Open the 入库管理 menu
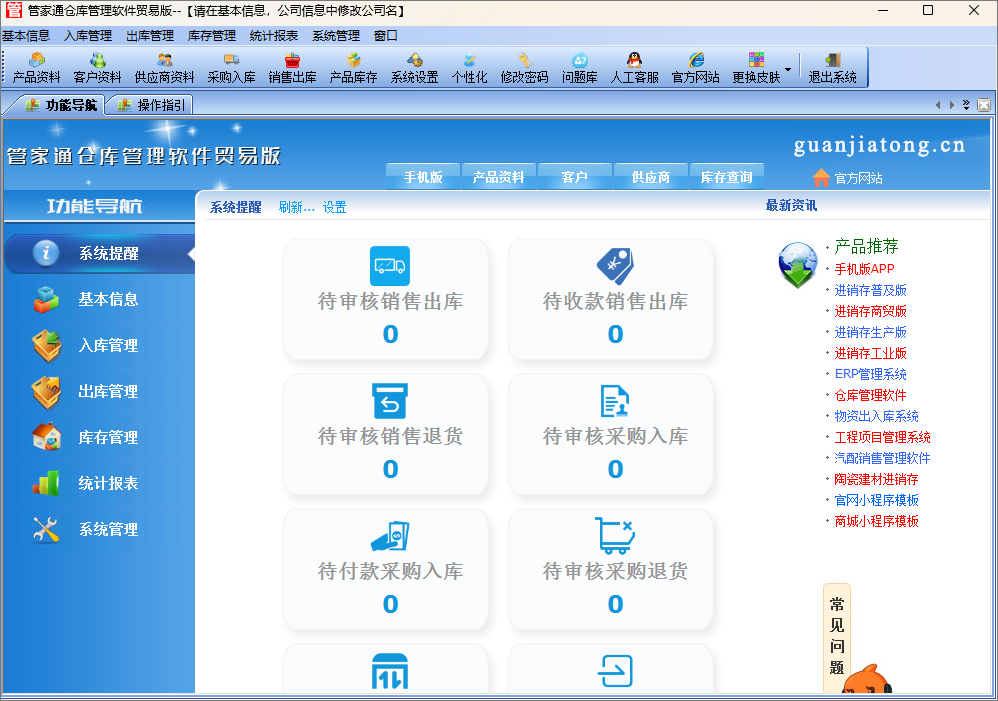 click(88, 36)
